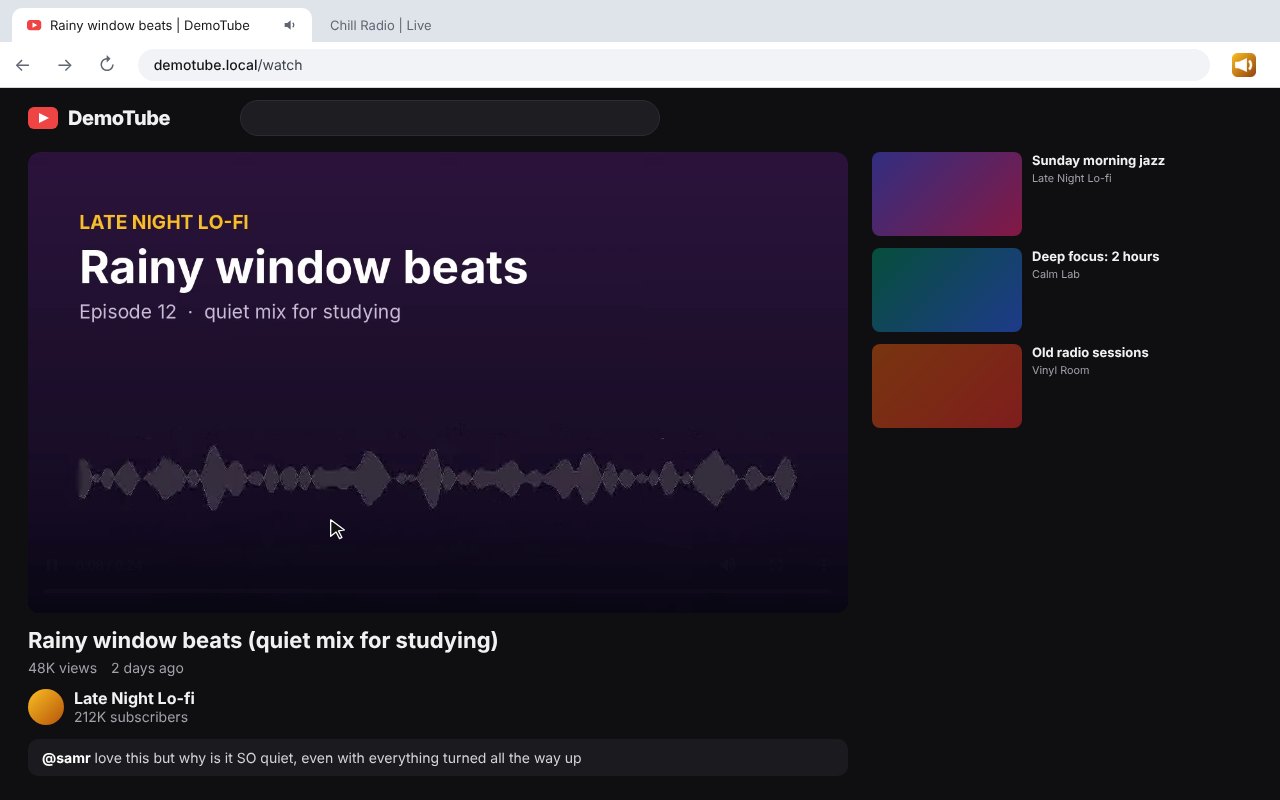Click the audio waveform in the video player
Image resolution: width=1280 pixels, height=800 pixels.
pos(437,478)
